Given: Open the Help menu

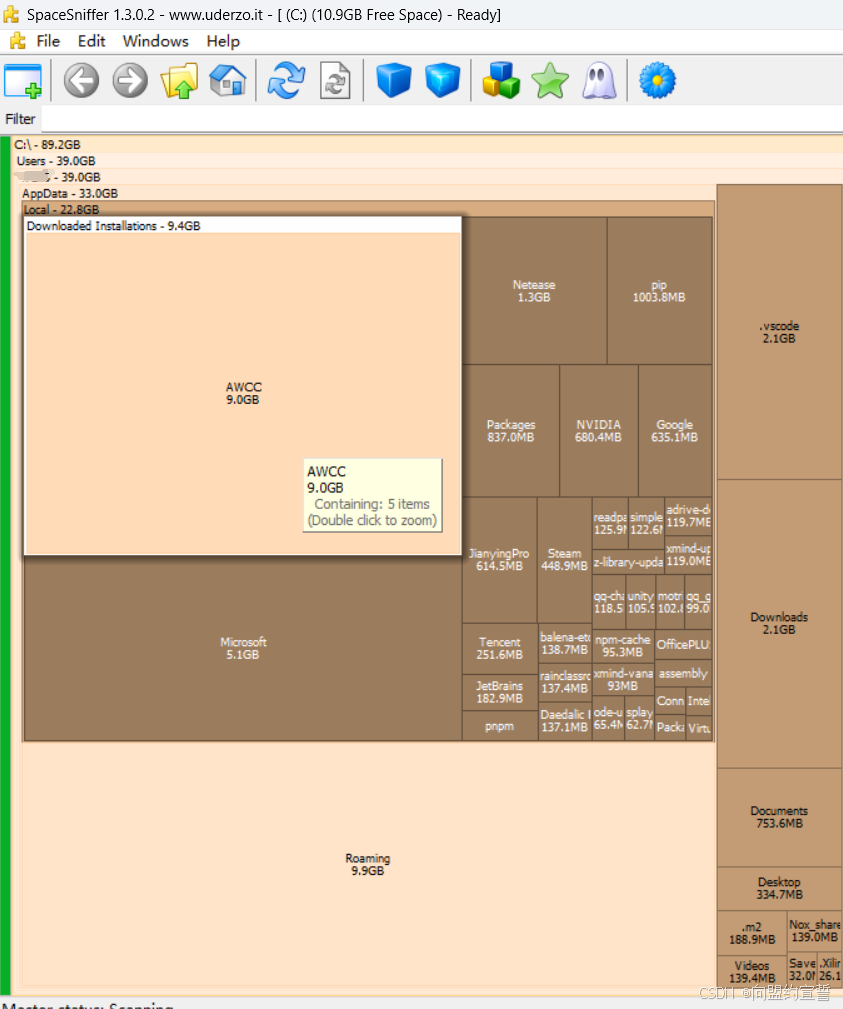Looking at the screenshot, I should [x=223, y=41].
